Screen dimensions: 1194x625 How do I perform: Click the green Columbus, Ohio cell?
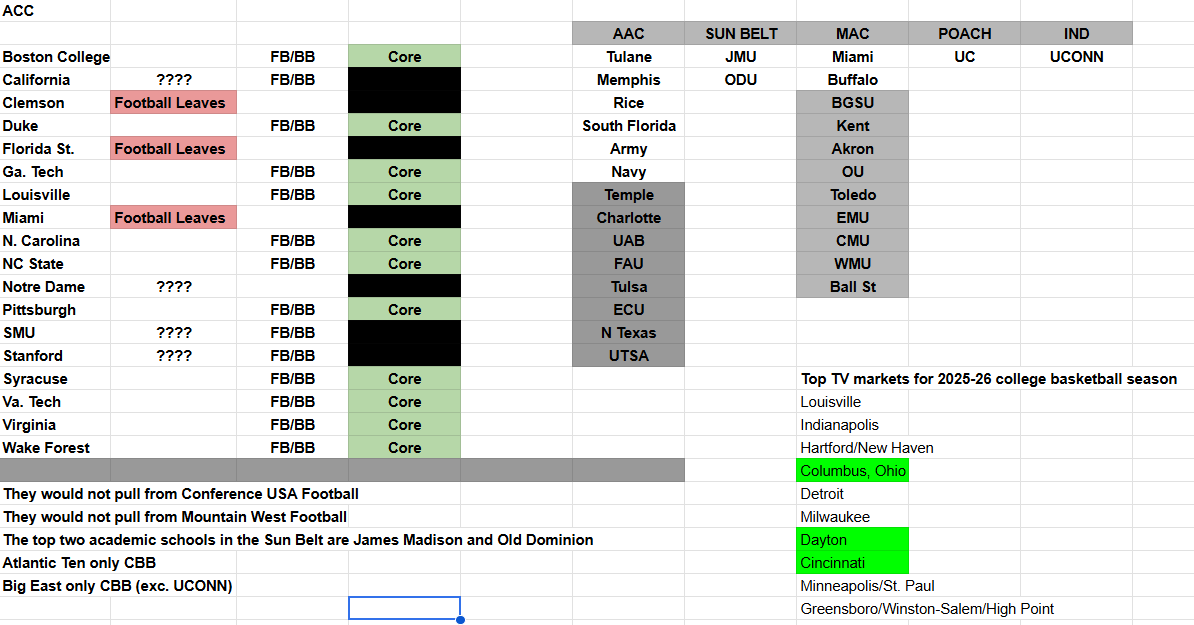(x=852, y=471)
